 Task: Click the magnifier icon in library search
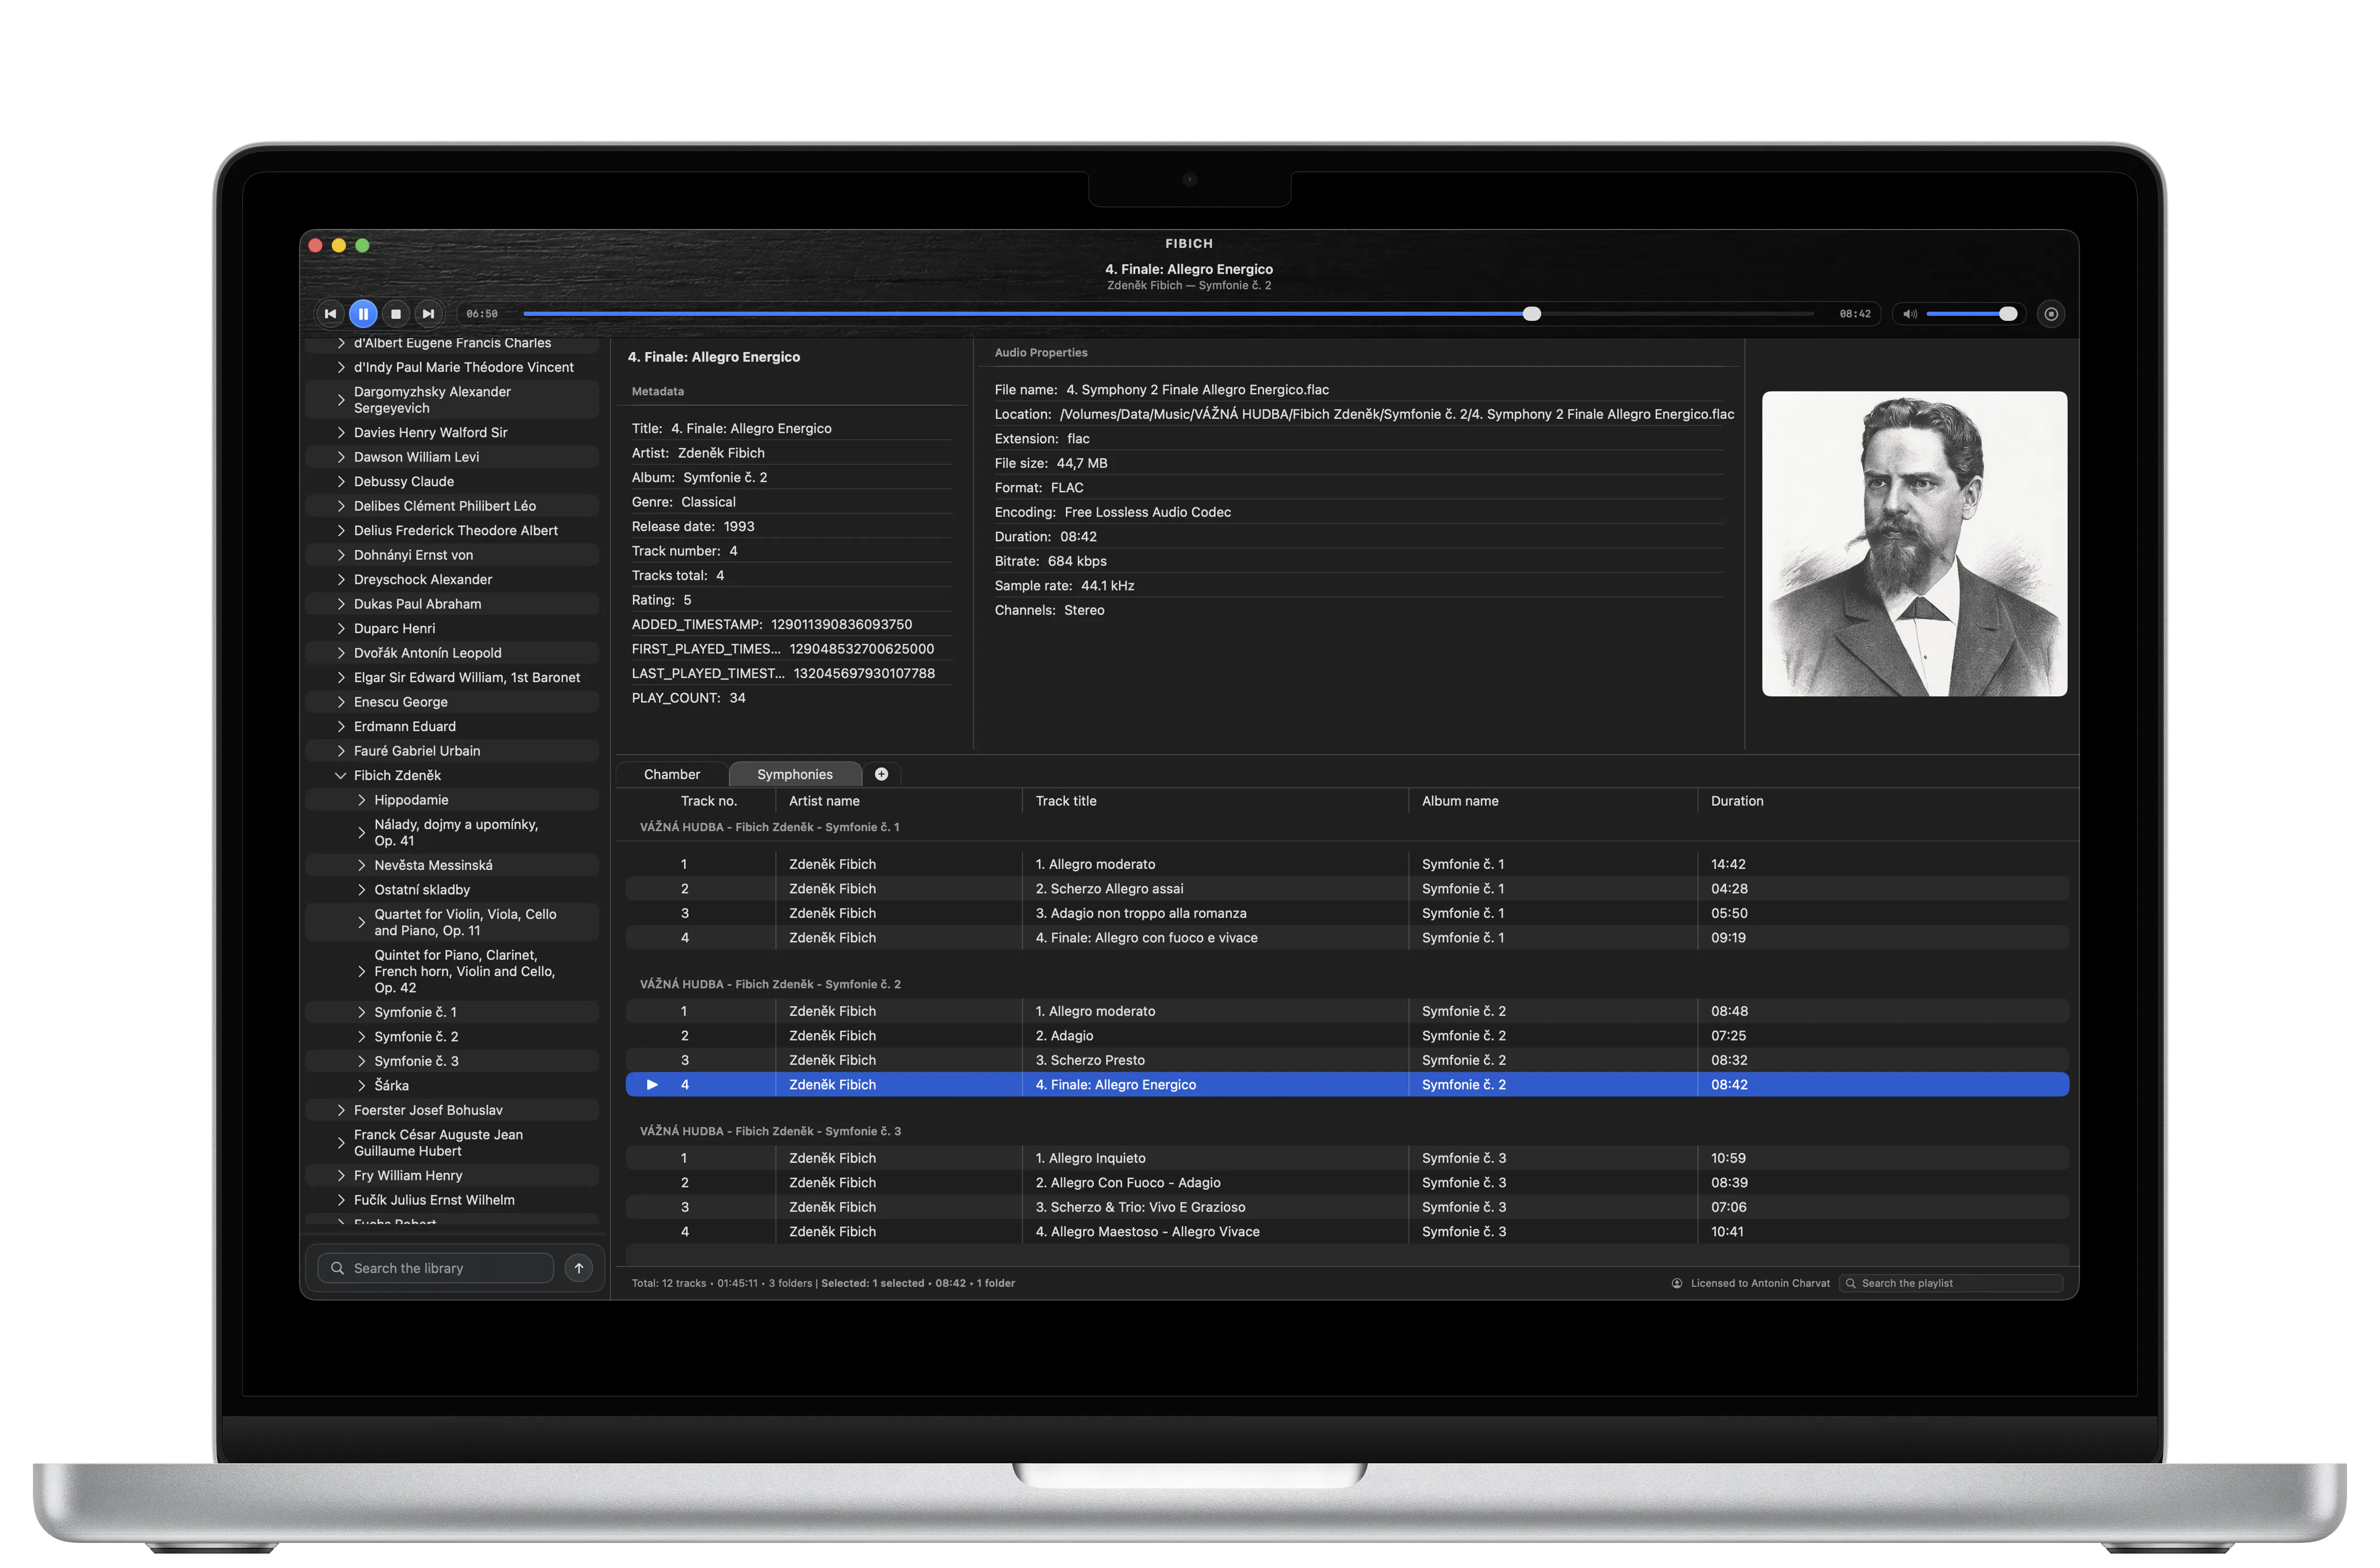[x=338, y=1268]
